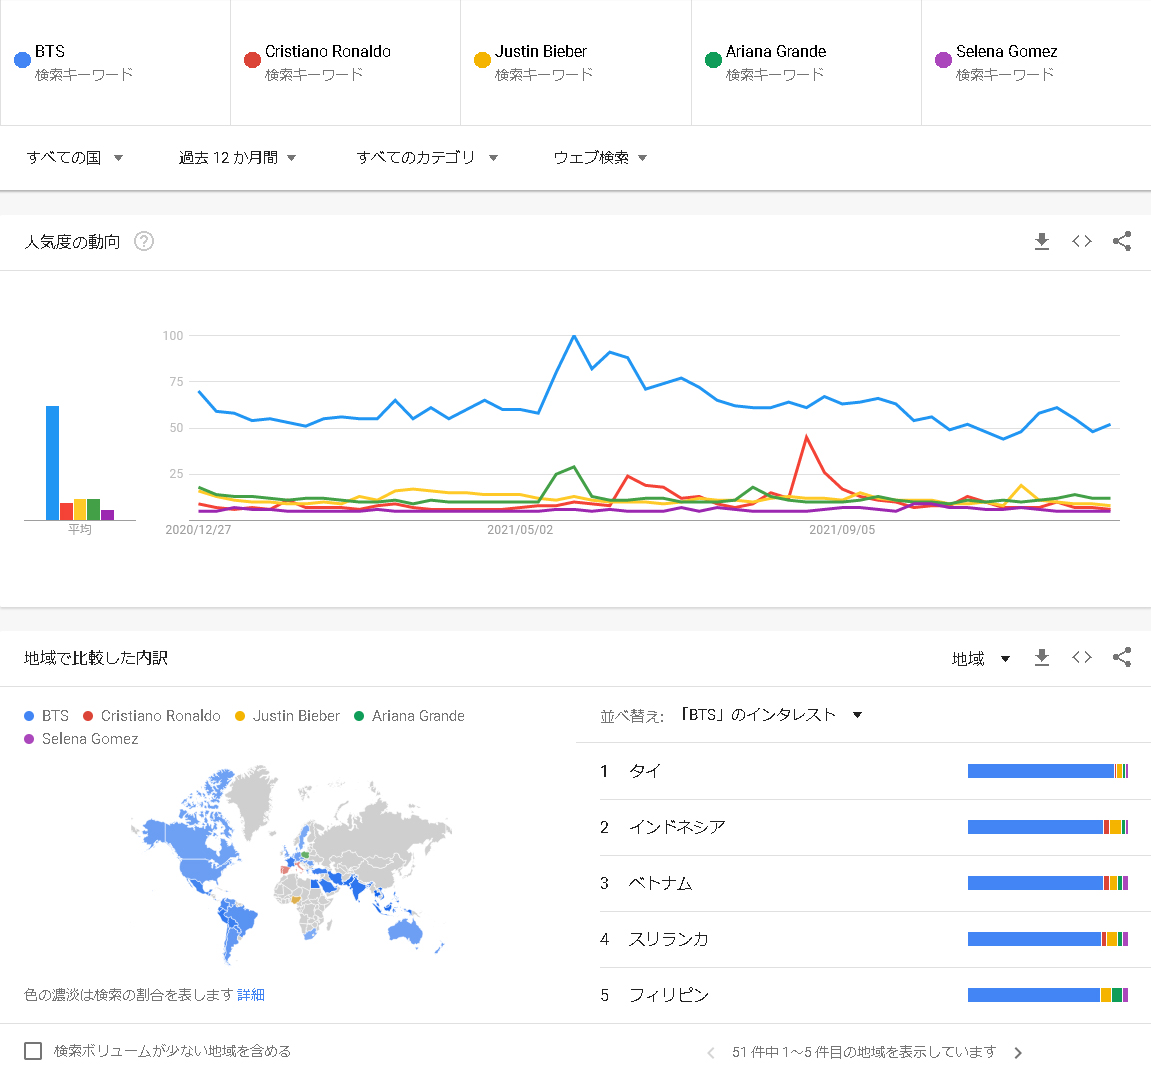This screenshot has width=1151, height=1078.
Task: Open embed code for the interest over time chart
Action: 1081,241
